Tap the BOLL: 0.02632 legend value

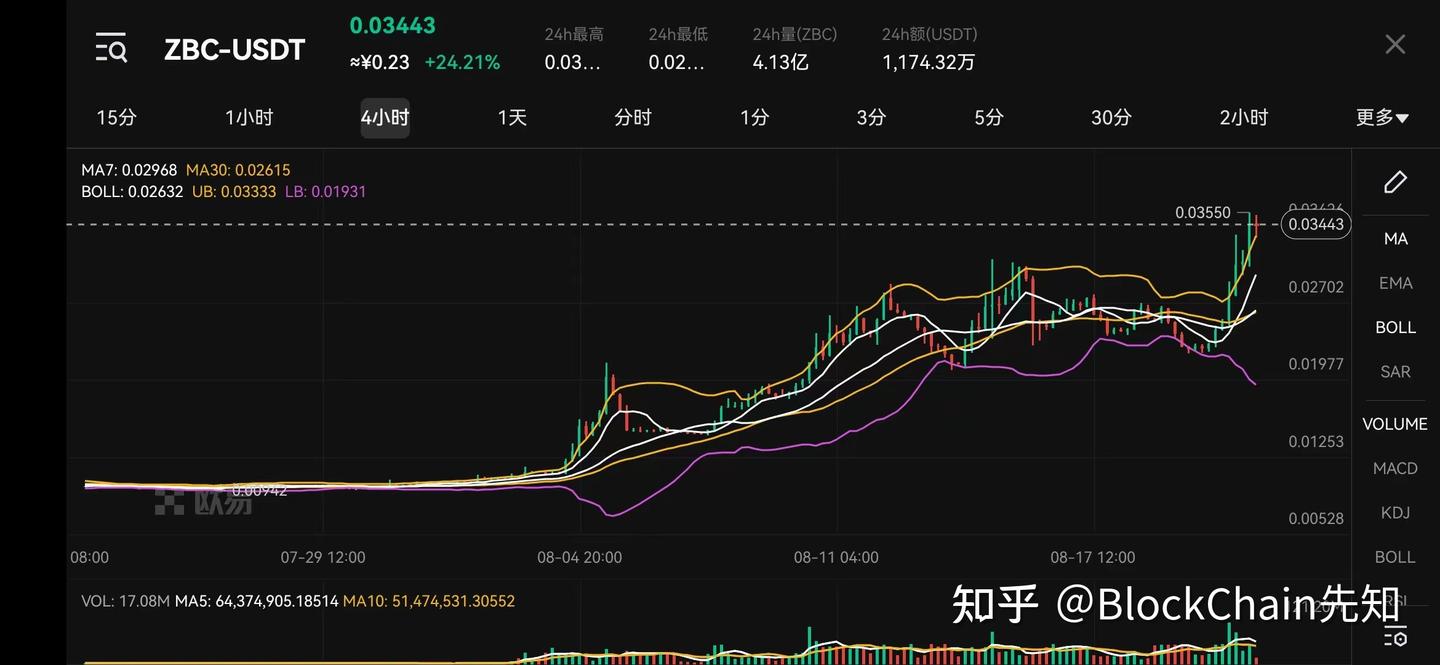[132, 191]
